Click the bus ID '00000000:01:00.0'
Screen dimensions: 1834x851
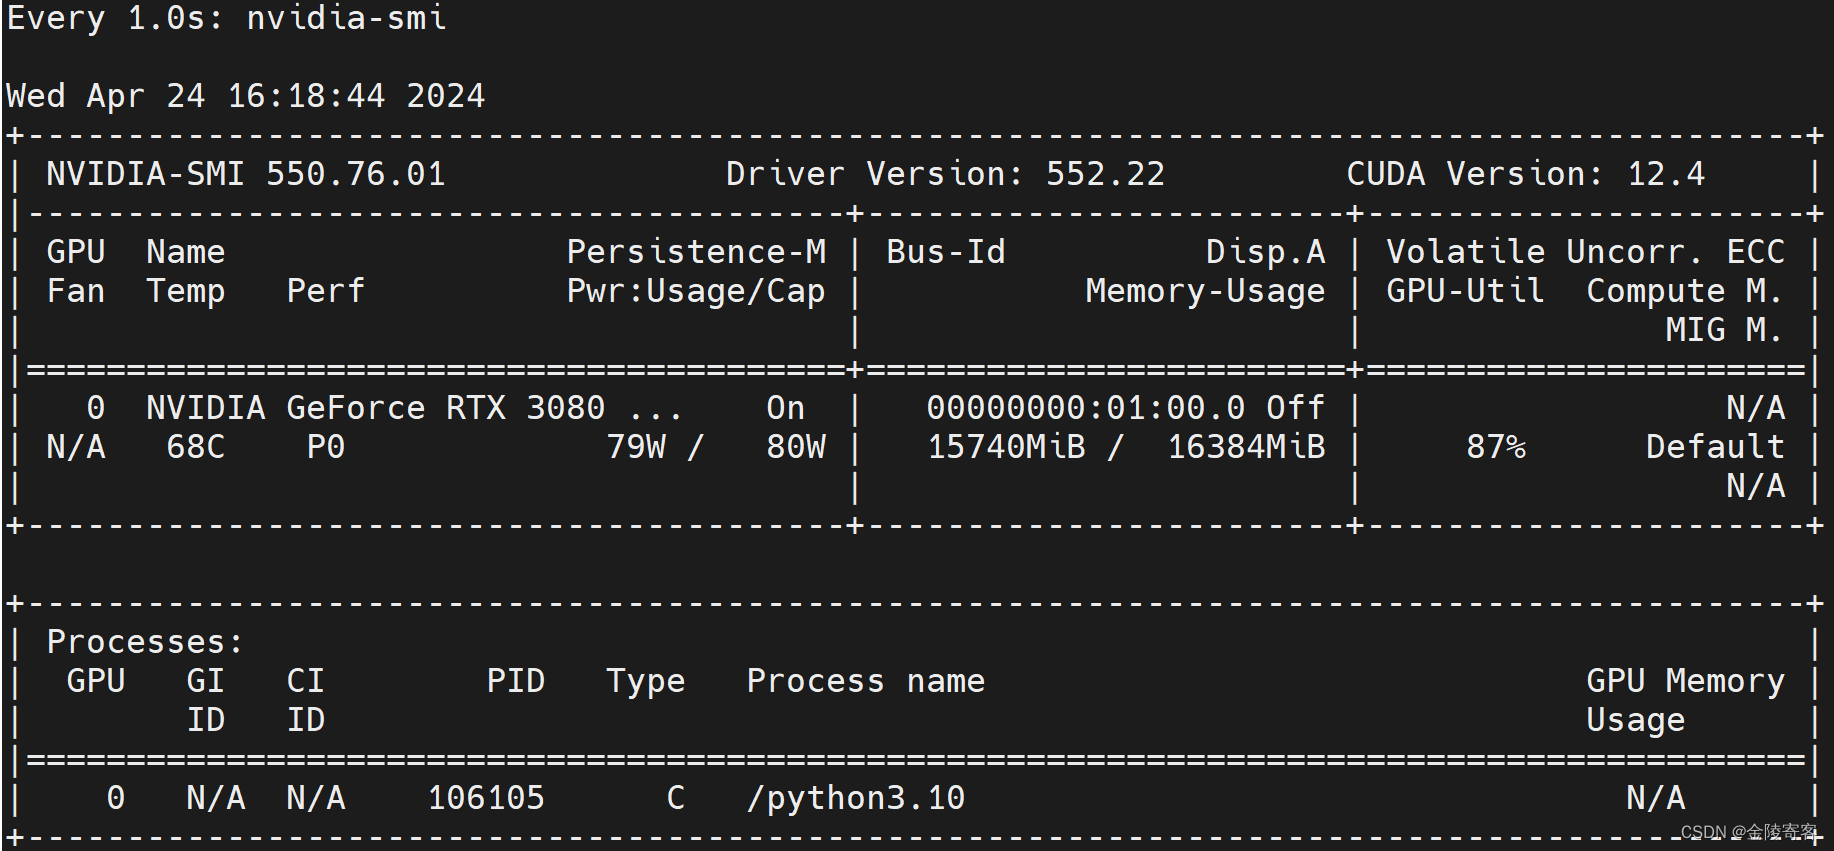click(1086, 408)
